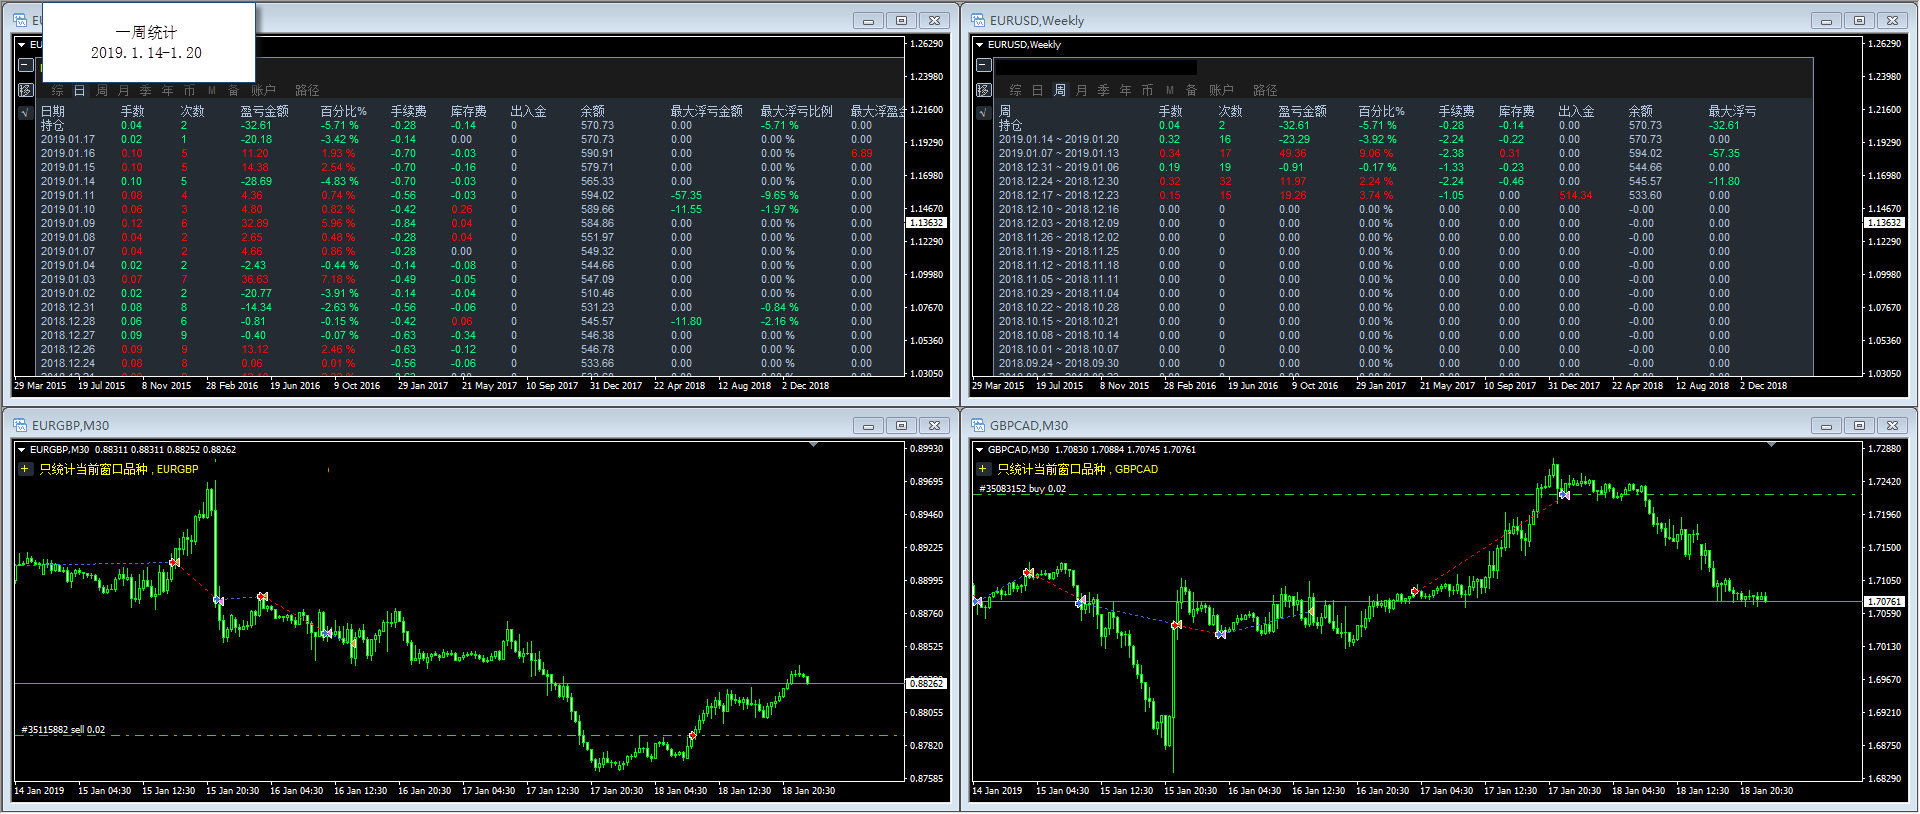The width and height of the screenshot is (1920, 814).
Task: Minimize the GBPCAD,M30 chart window
Action: point(1826,426)
